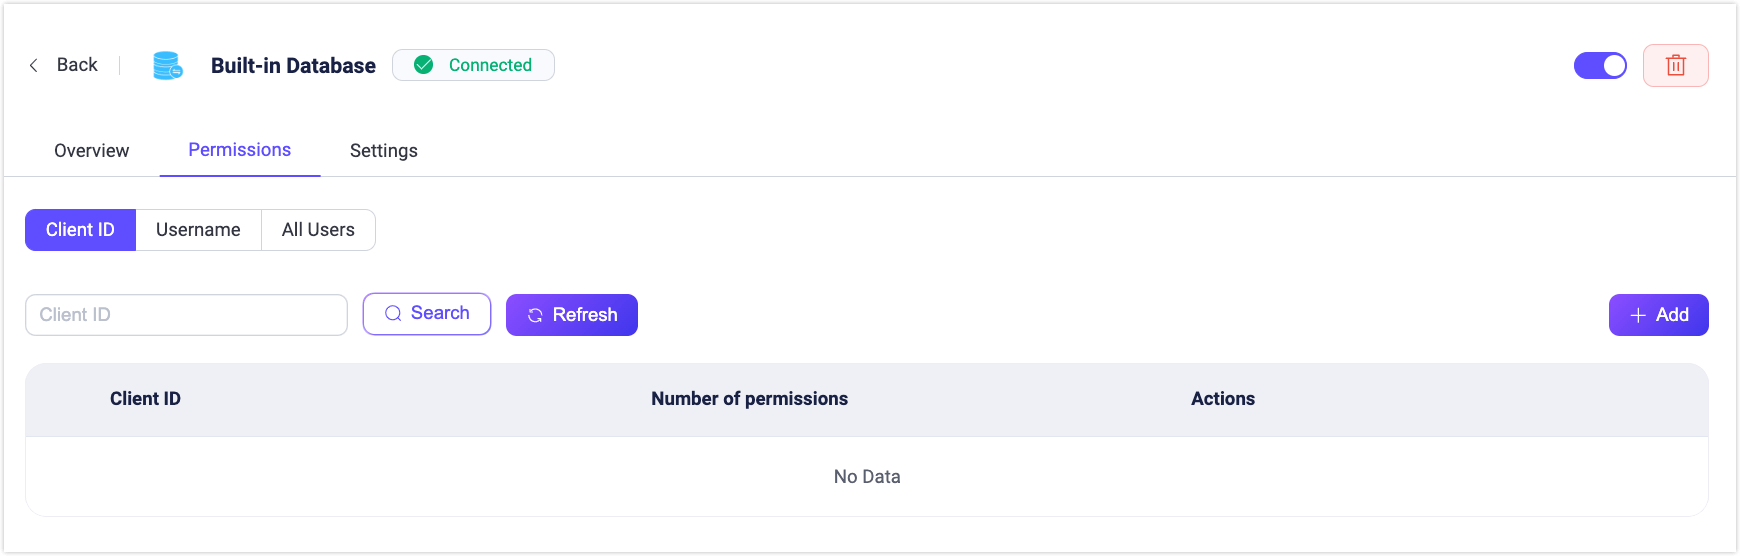Open the Overview tab
Screen dimensions: 1740x556
coord(91,151)
